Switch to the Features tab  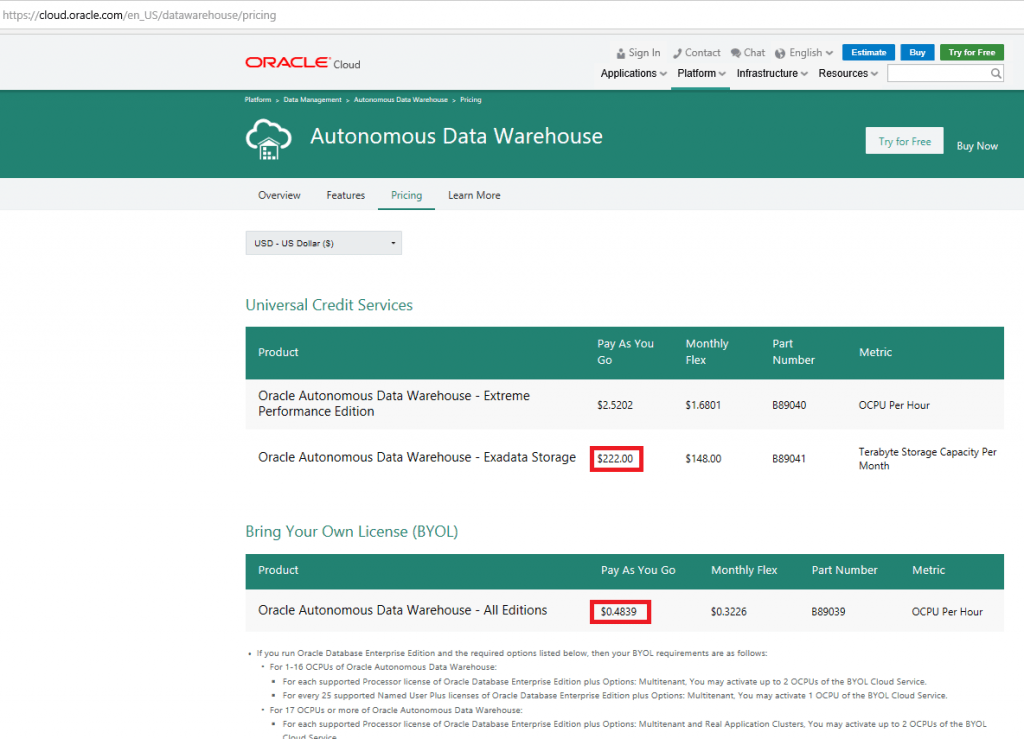pos(345,195)
